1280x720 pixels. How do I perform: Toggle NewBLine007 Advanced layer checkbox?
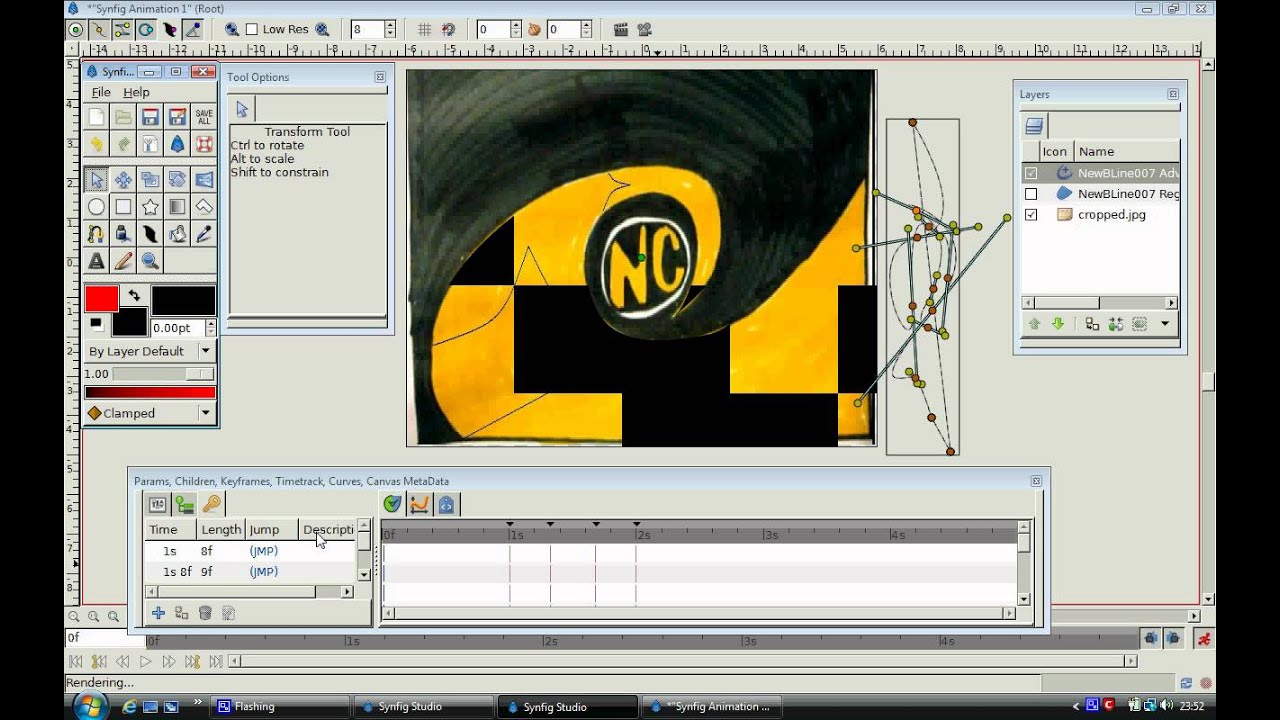tap(1031, 173)
